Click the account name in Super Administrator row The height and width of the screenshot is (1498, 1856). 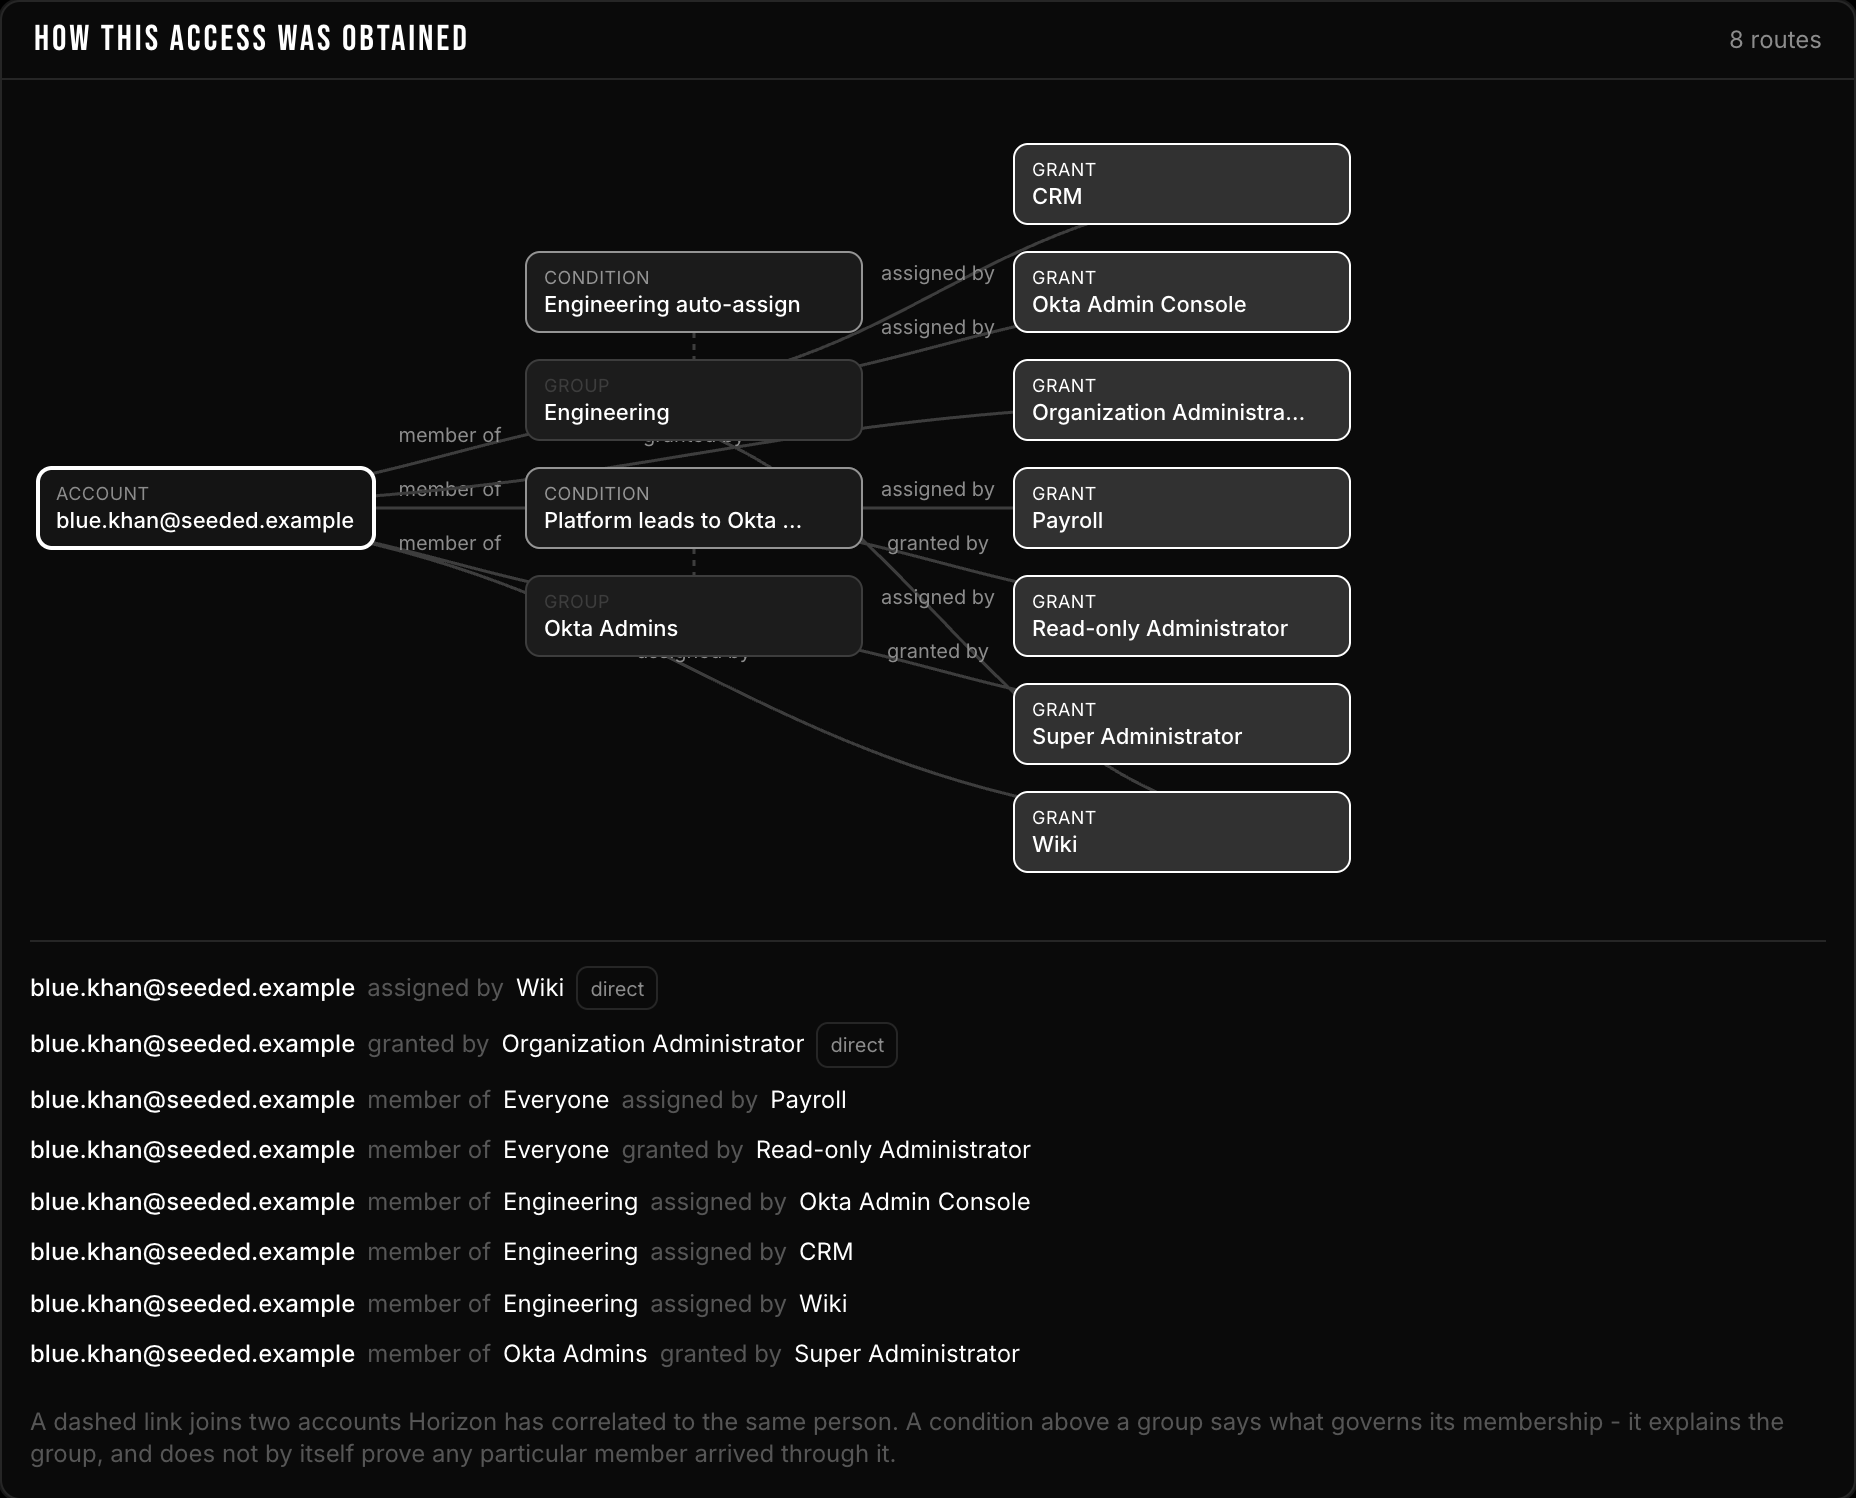[x=192, y=1354]
